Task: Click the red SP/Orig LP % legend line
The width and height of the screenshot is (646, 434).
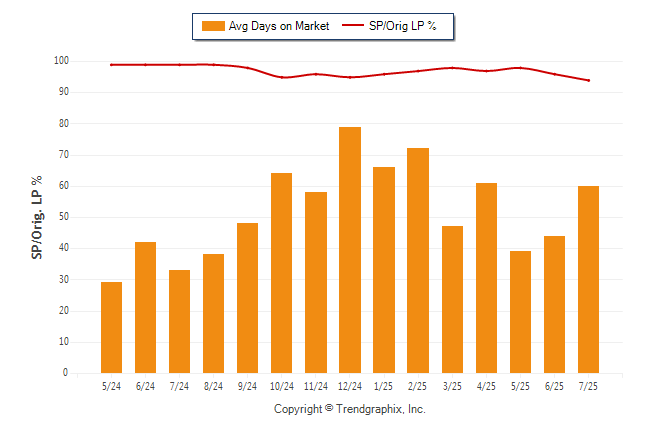Action: coord(353,25)
